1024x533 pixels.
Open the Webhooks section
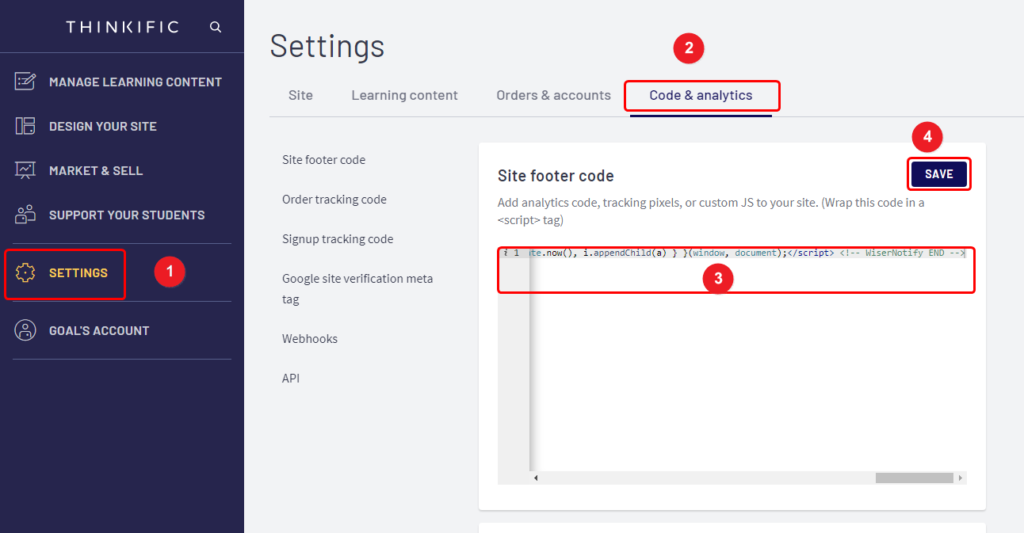(310, 338)
